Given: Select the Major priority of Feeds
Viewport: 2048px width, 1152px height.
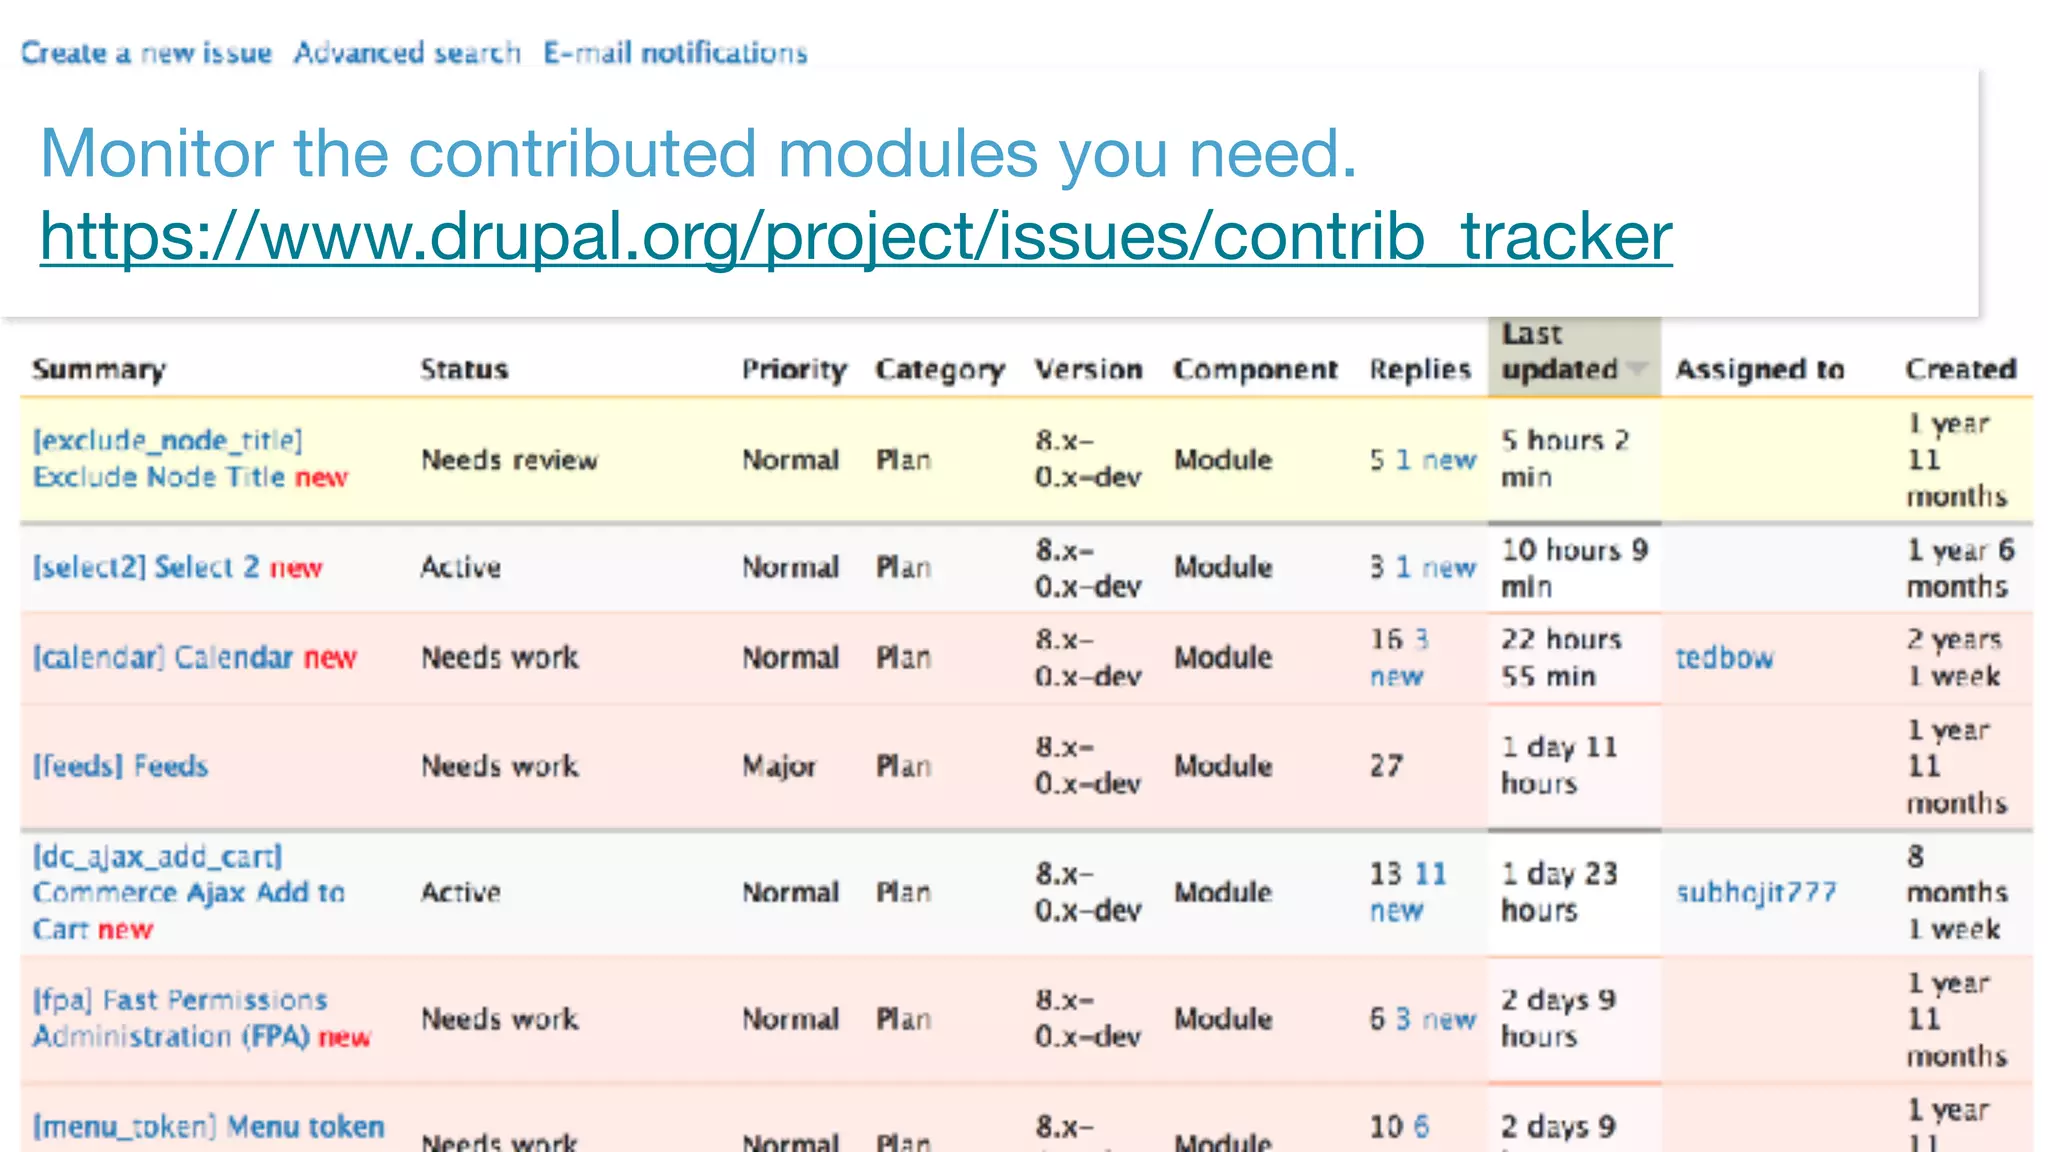Looking at the screenshot, I should pyautogui.click(x=779, y=766).
